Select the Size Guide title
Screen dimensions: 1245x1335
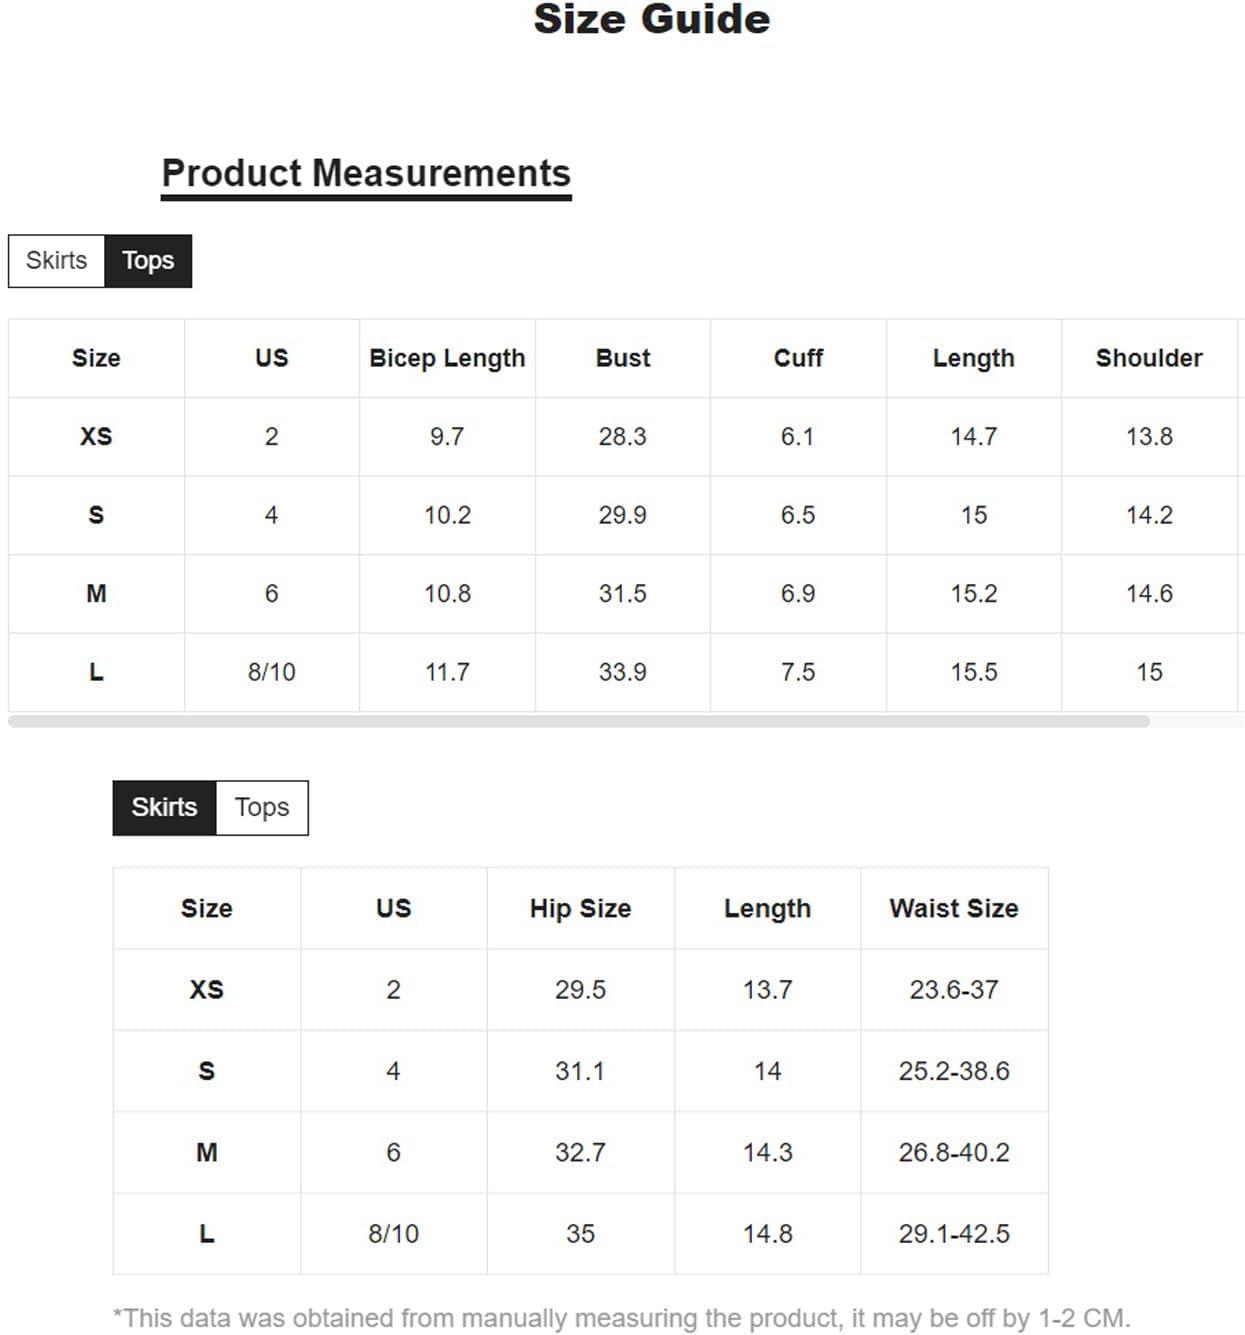click(652, 19)
